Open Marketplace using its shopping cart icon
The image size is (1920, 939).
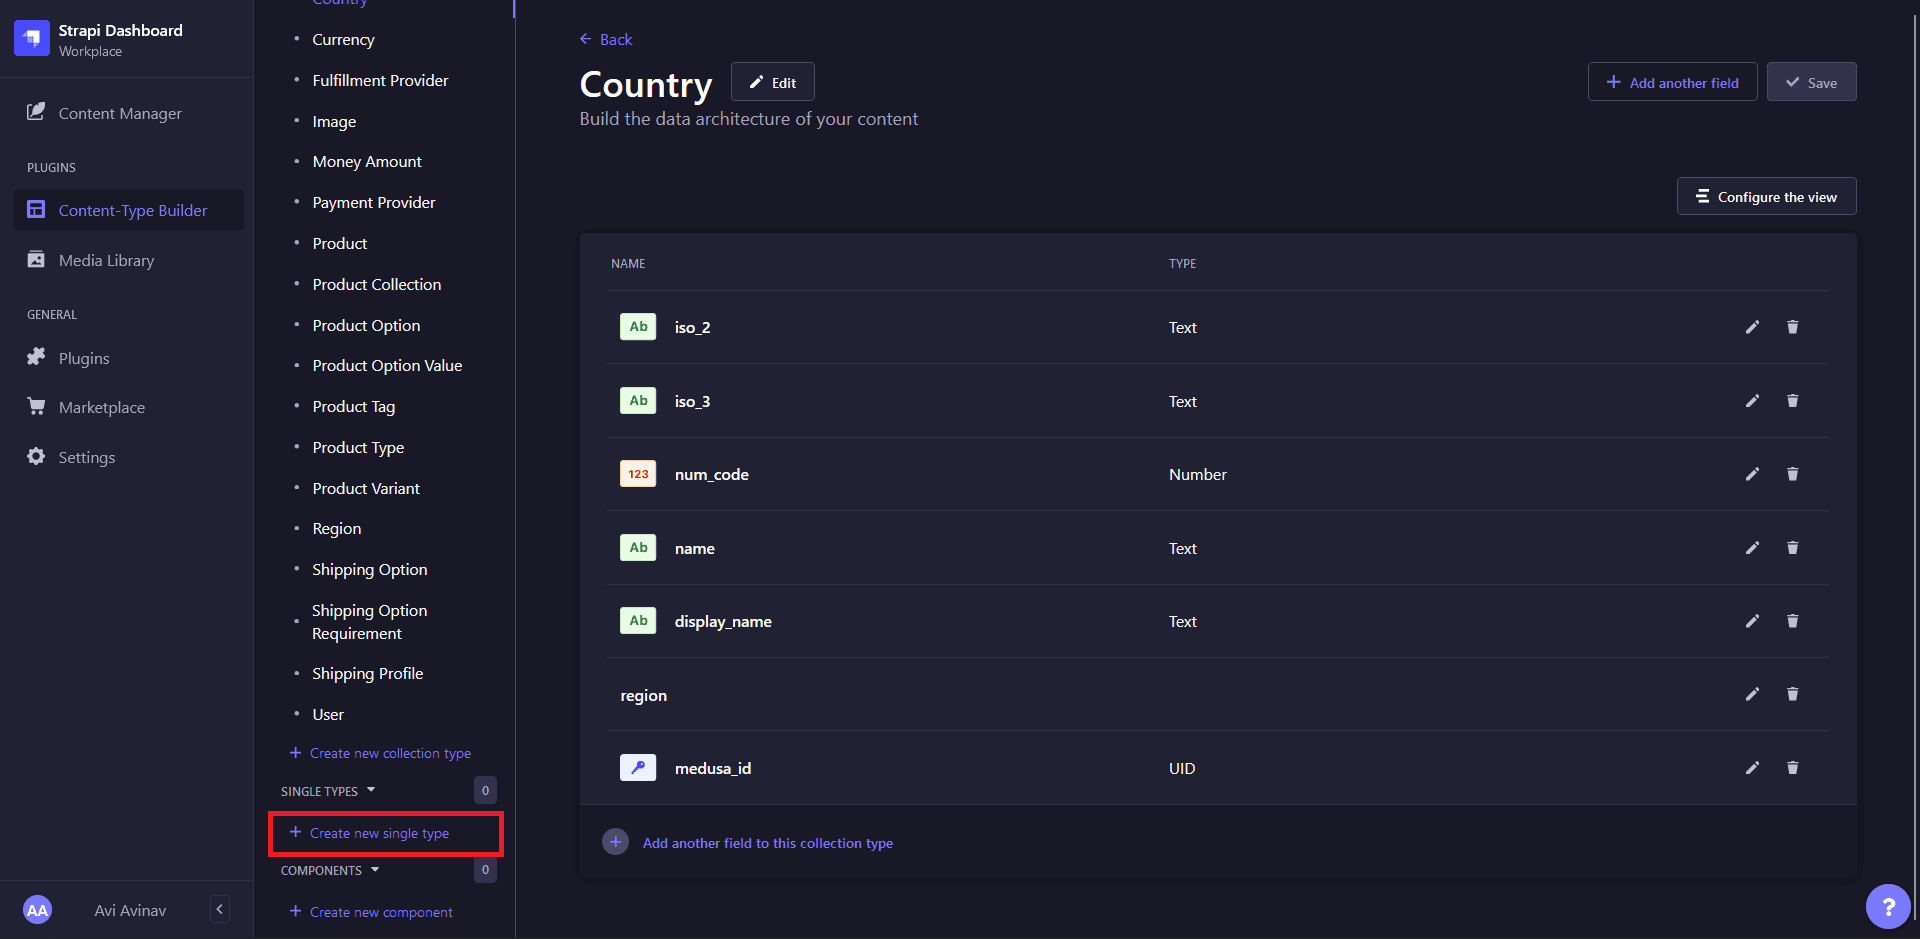pyautogui.click(x=36, y=406)
